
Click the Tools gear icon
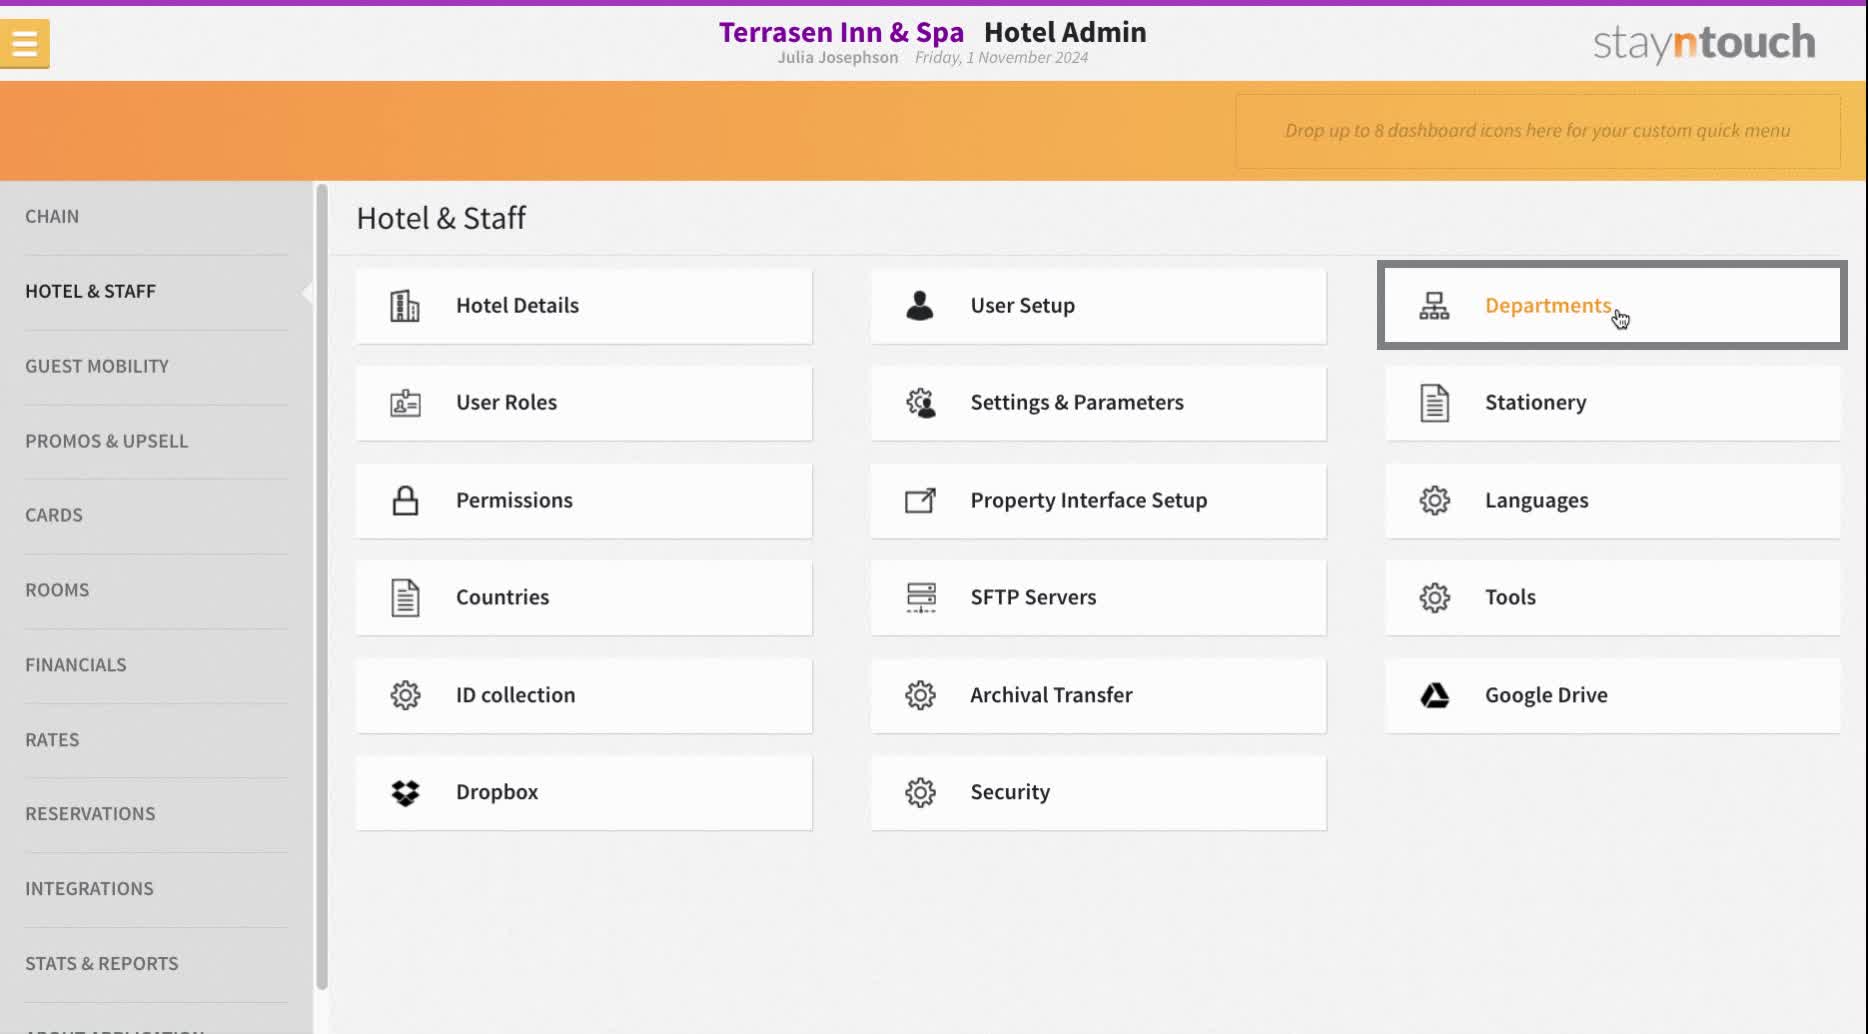[x=1434, y=598]
